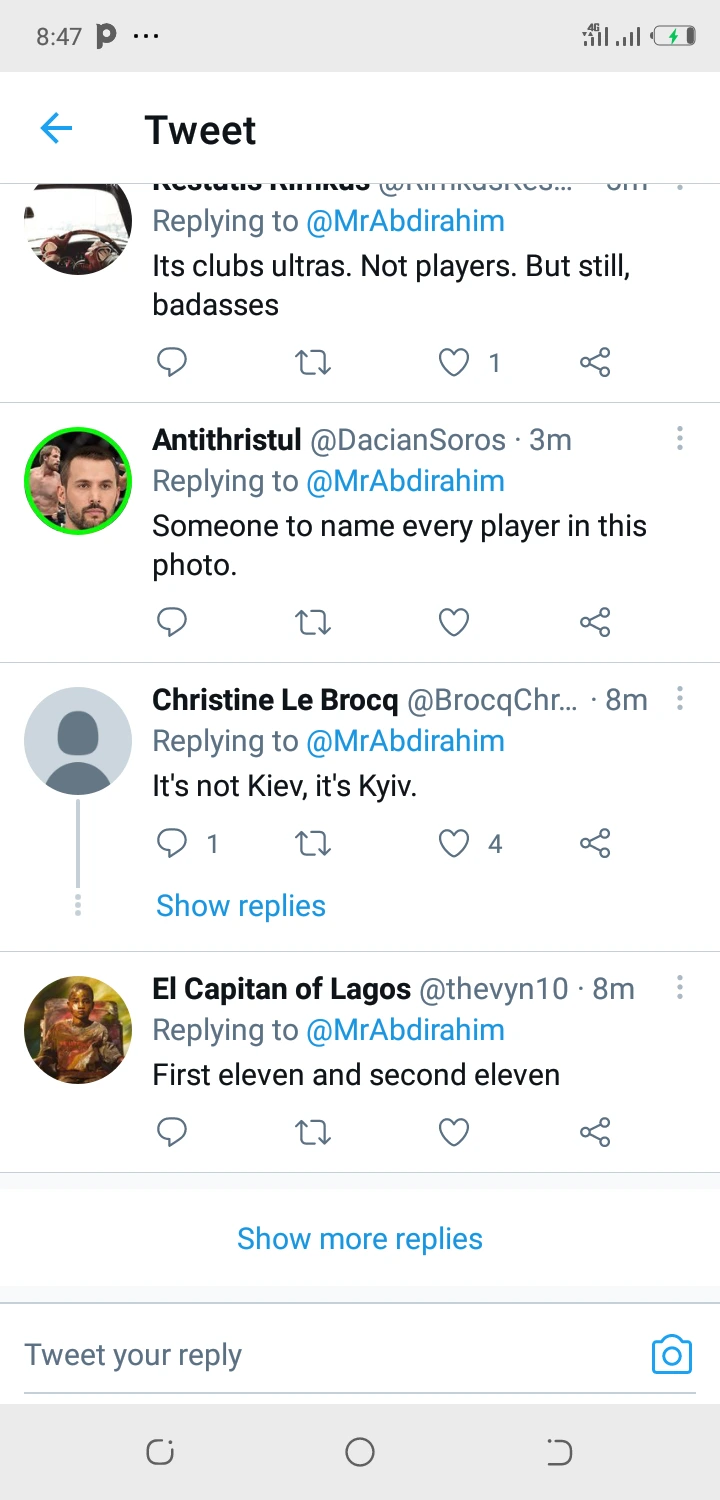Retweet Christine Le Brocq's Kyiv tweet
This screenshot has height=1500, width=720.
click(313, 844)
